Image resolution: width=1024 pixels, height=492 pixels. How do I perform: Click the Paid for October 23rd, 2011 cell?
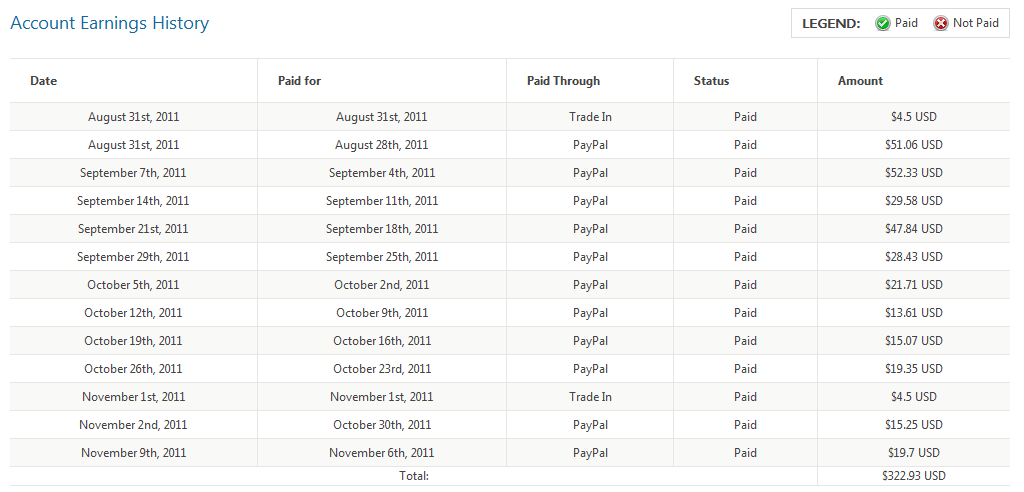tap(382, 369)
